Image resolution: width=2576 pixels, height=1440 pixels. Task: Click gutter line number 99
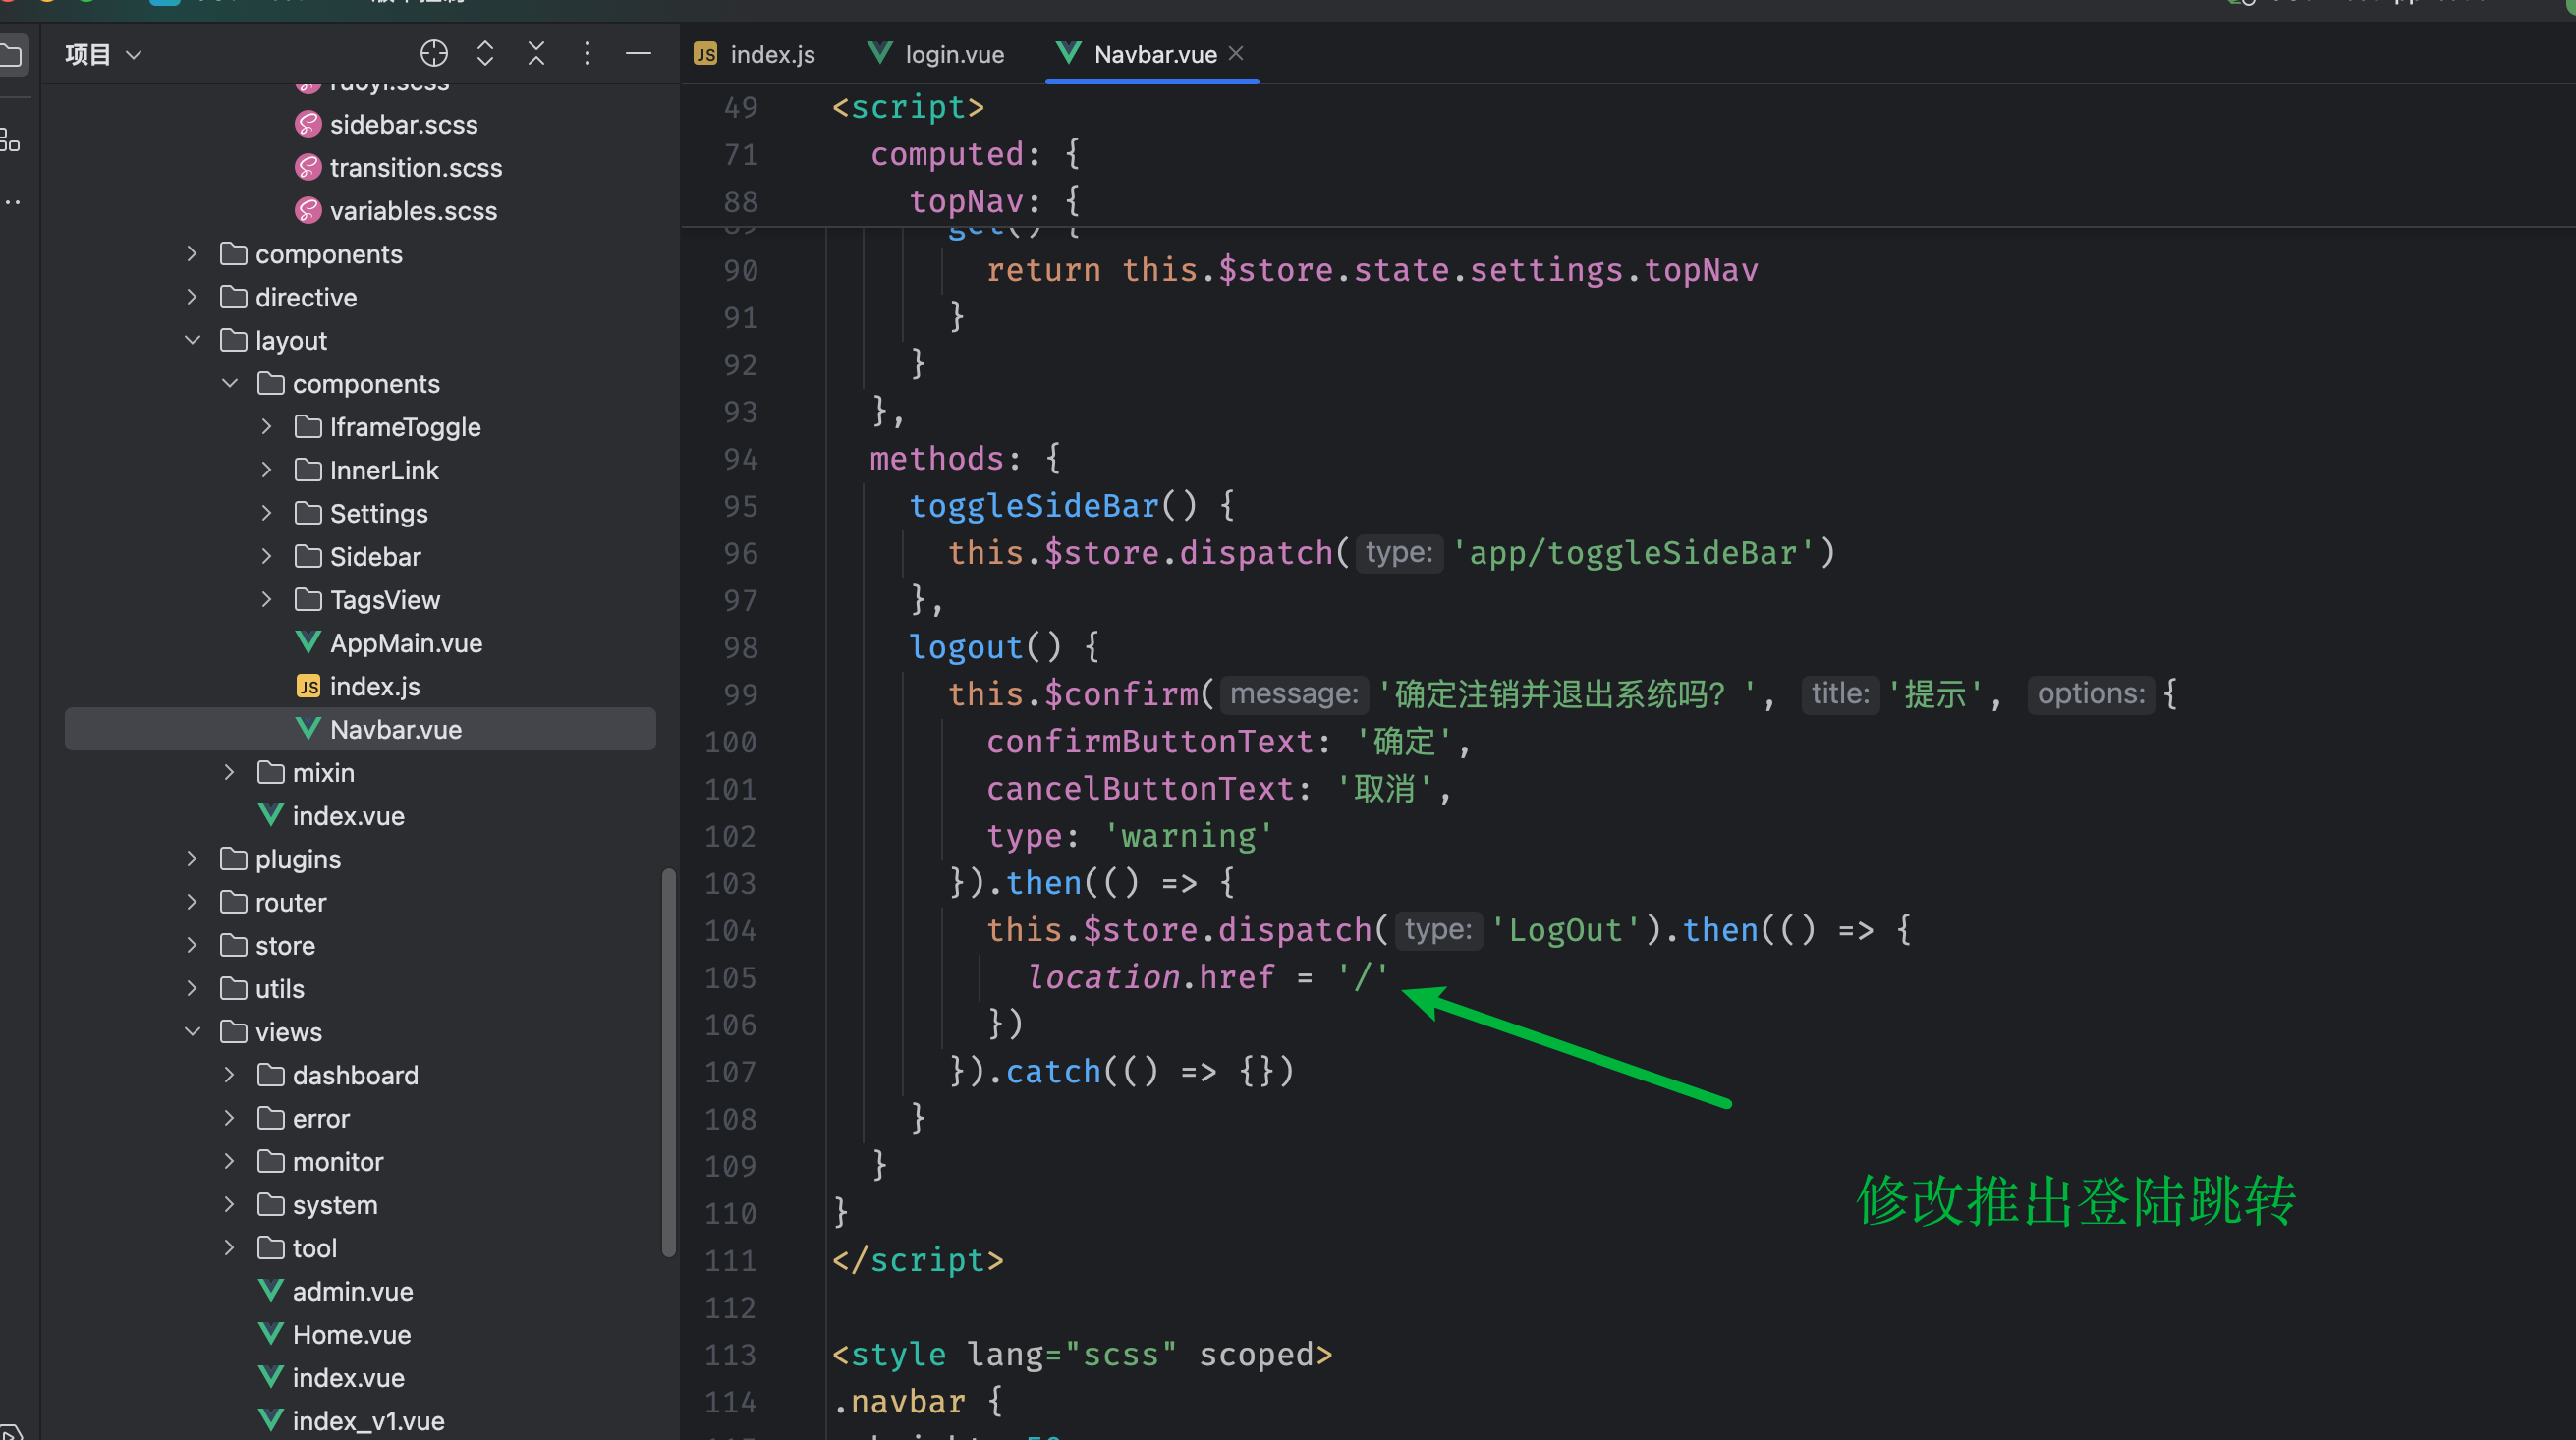click(740, 694)
